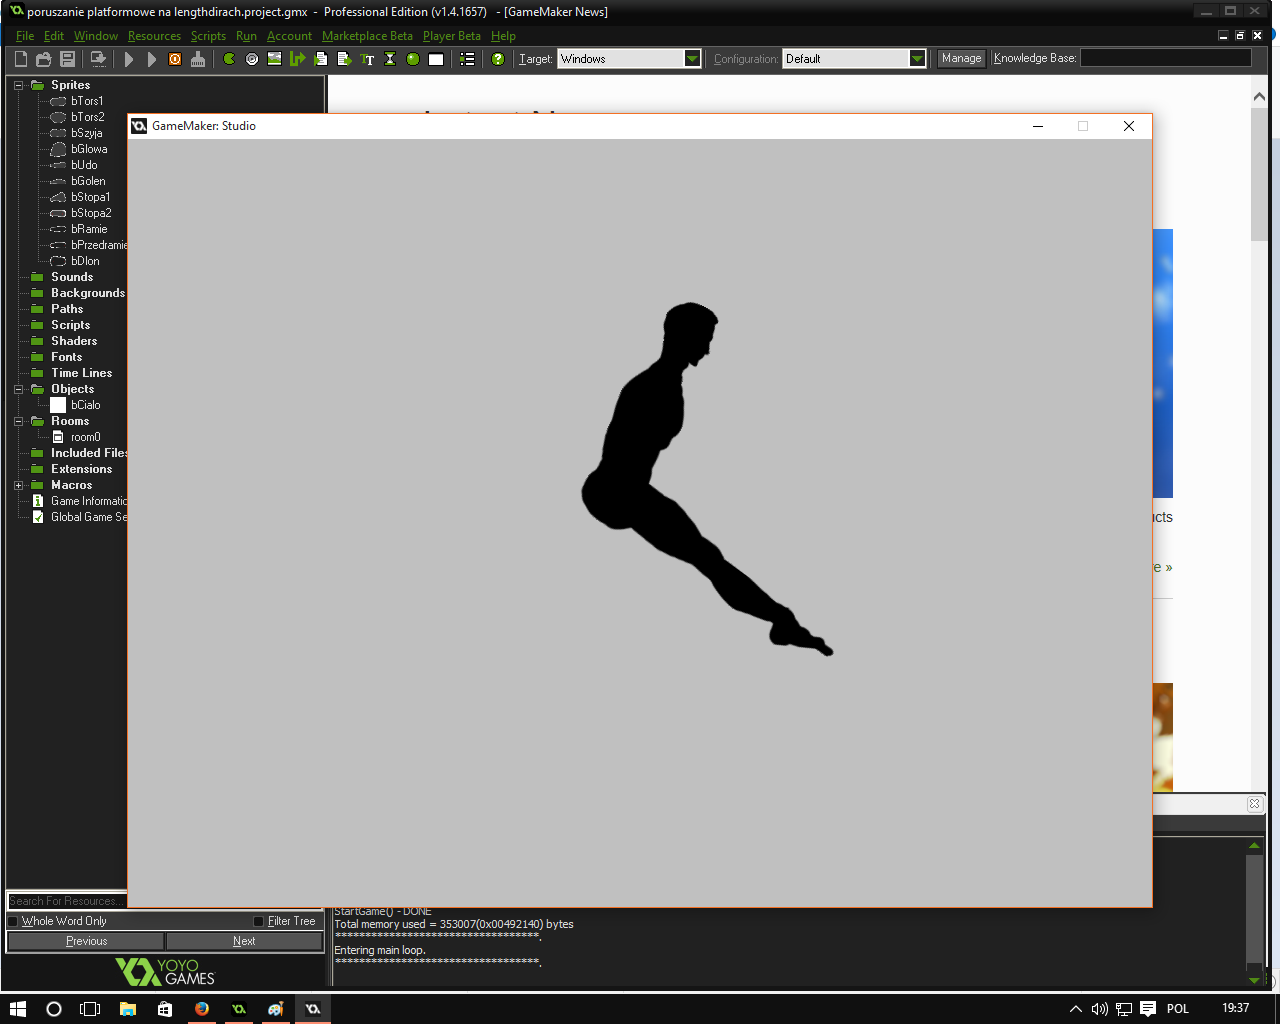Toggle the Filter Tree checkbox
1280x1024 pixels.
click(259, 921)
